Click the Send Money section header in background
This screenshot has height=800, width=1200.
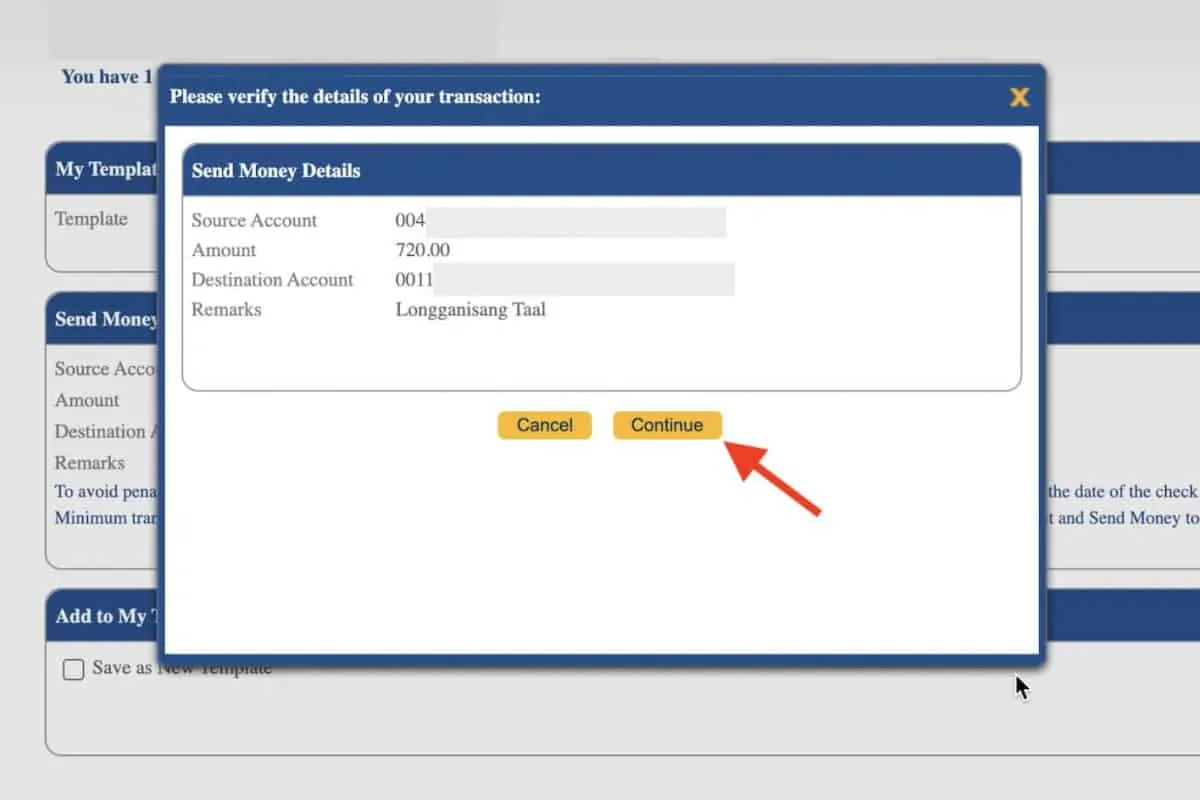click(104, 319)
